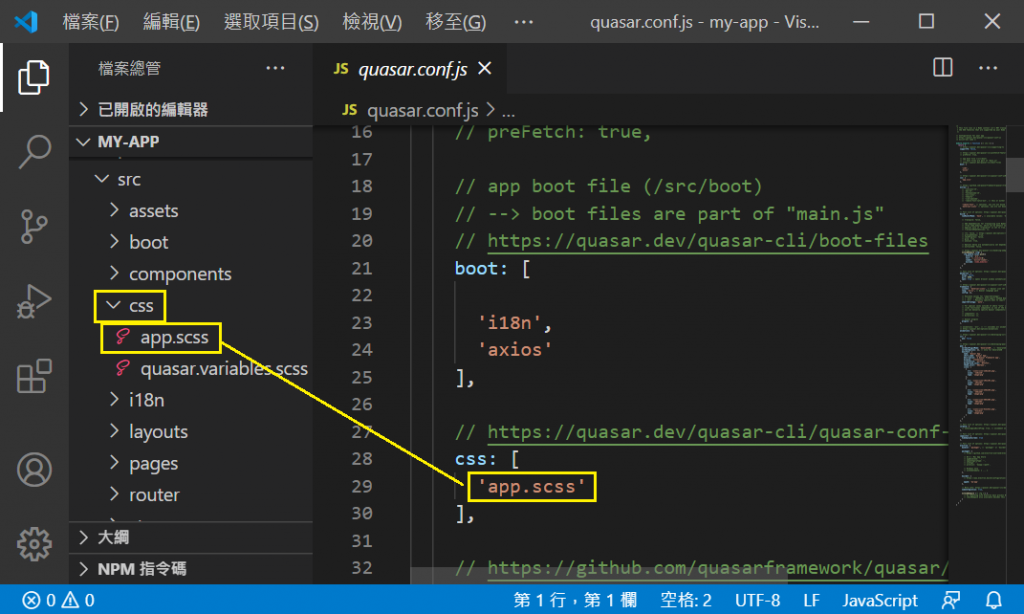Click the code minimap
The height and width of the screenshot is (614, 1024).
pyautogui.click(x=982, y=314)
